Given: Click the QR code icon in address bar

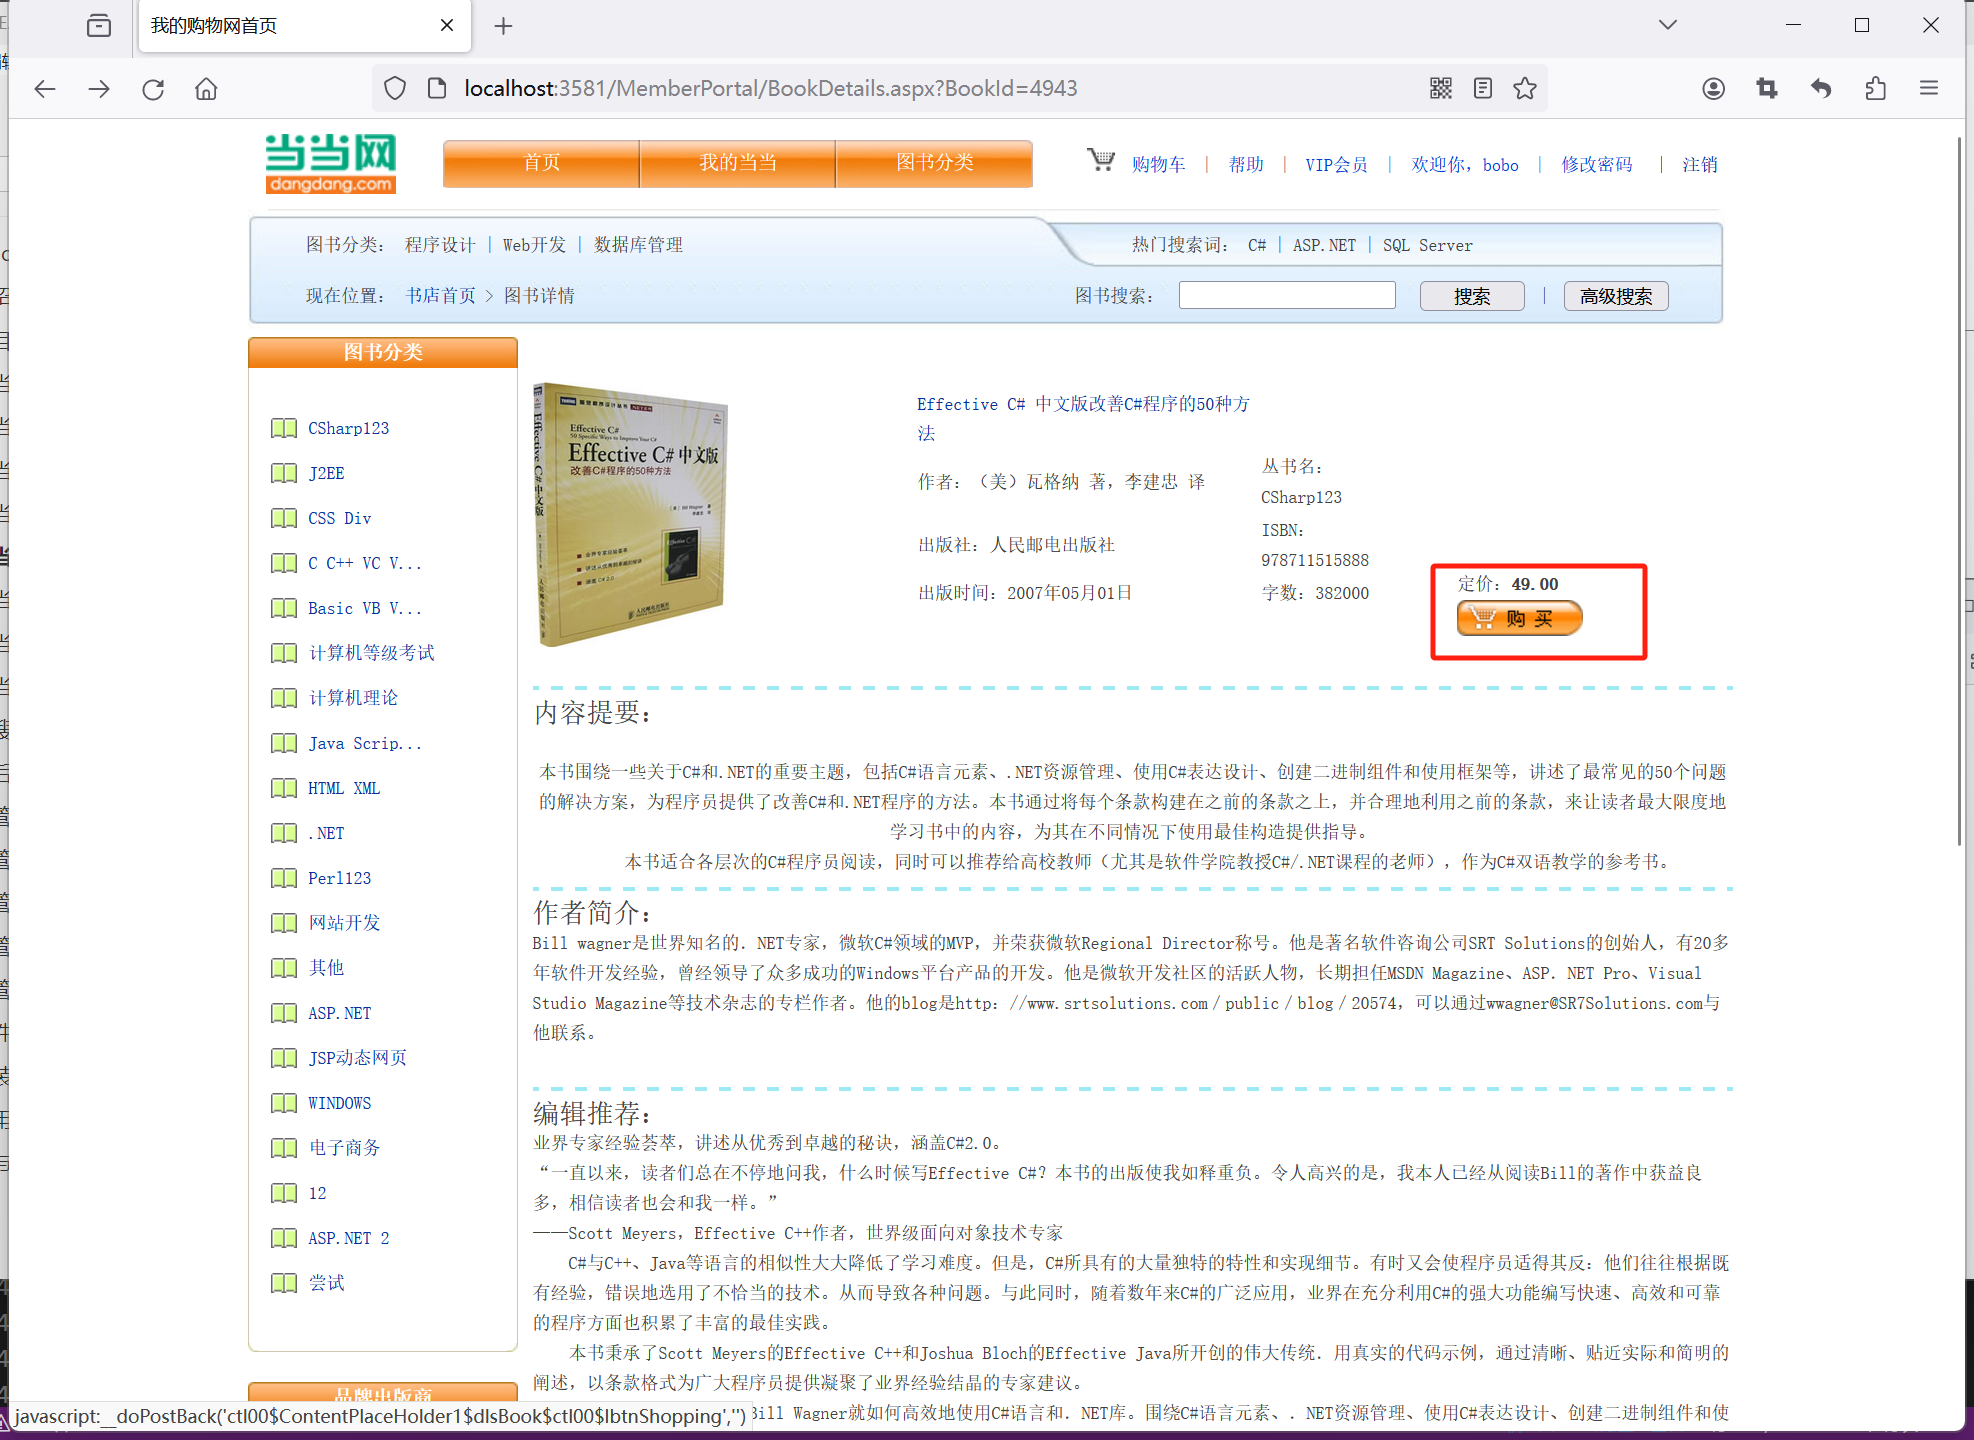Looking at the screenshot, I should [x=1440, y=88].
